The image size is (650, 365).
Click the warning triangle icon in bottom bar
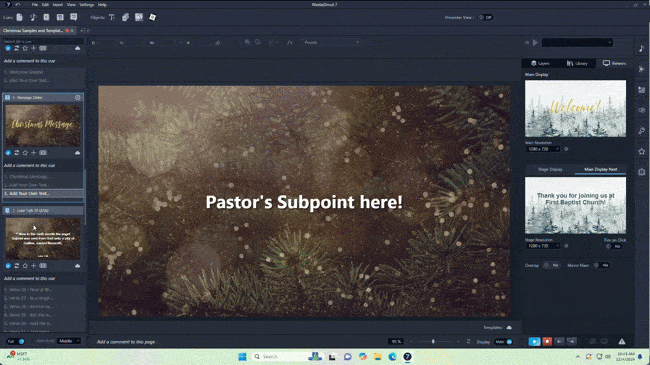tap(622, 341)
